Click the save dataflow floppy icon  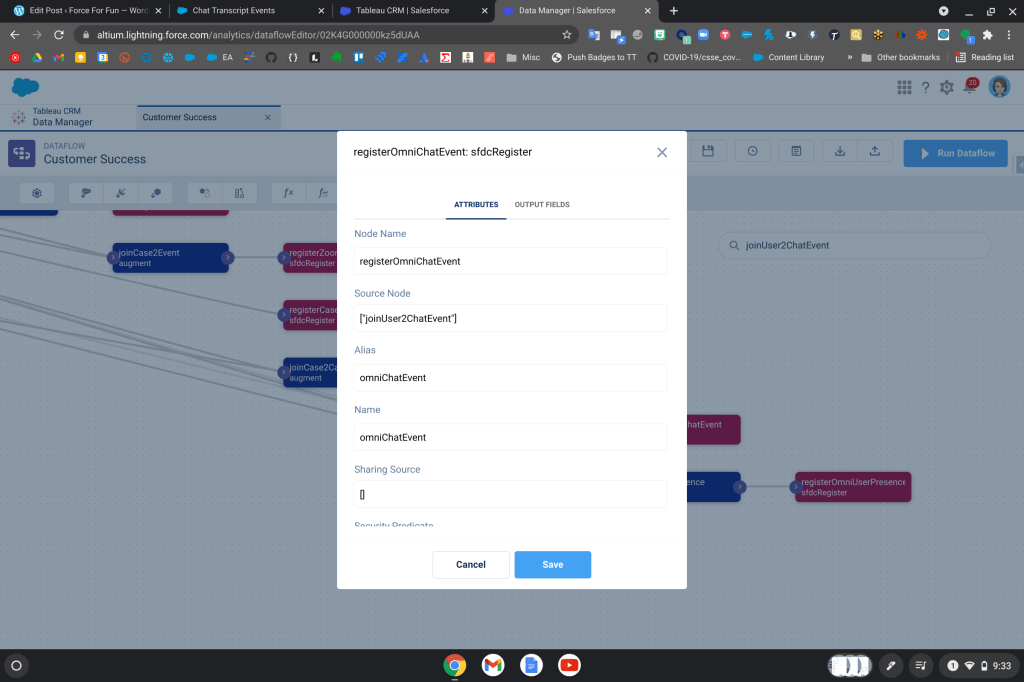pyautogui.click(x=708, y=151)
